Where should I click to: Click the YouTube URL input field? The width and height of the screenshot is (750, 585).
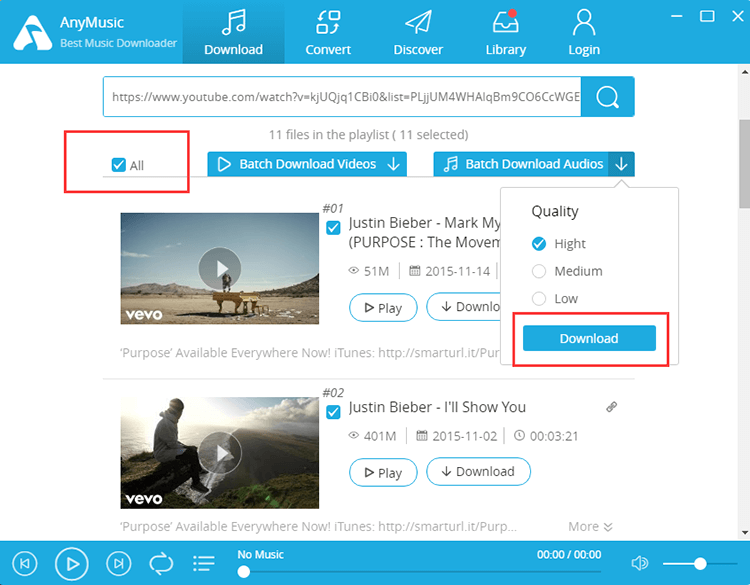tap(342, 97)
